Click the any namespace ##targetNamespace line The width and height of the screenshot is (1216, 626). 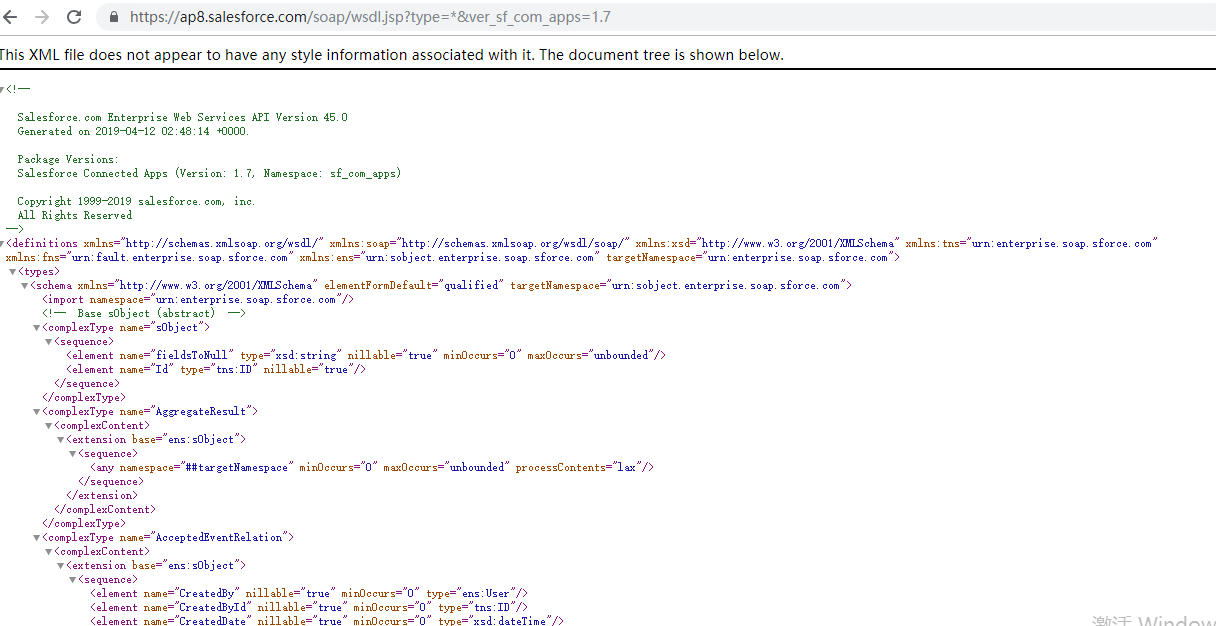372,467
